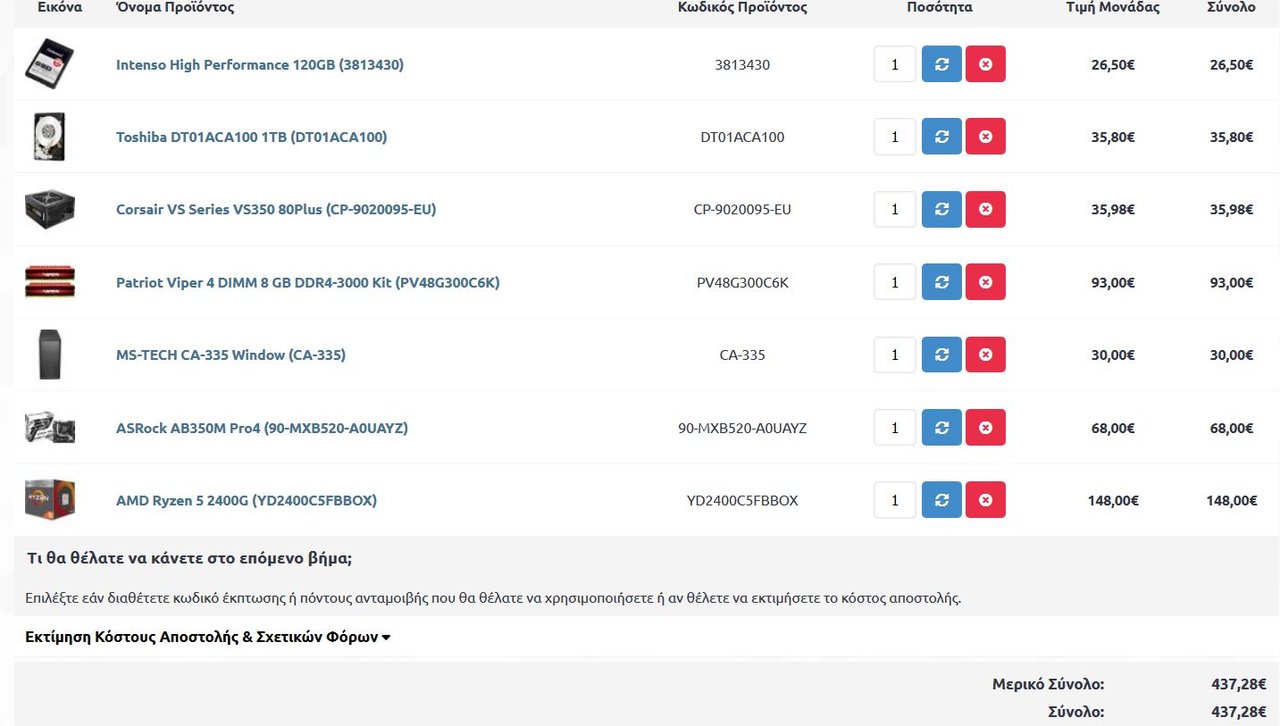Image resolution: width=1280 pixels, height=726 pixels.
Task: Remove Corsair VS Series VS350 from cart
Action: click(x=986, y=210)
